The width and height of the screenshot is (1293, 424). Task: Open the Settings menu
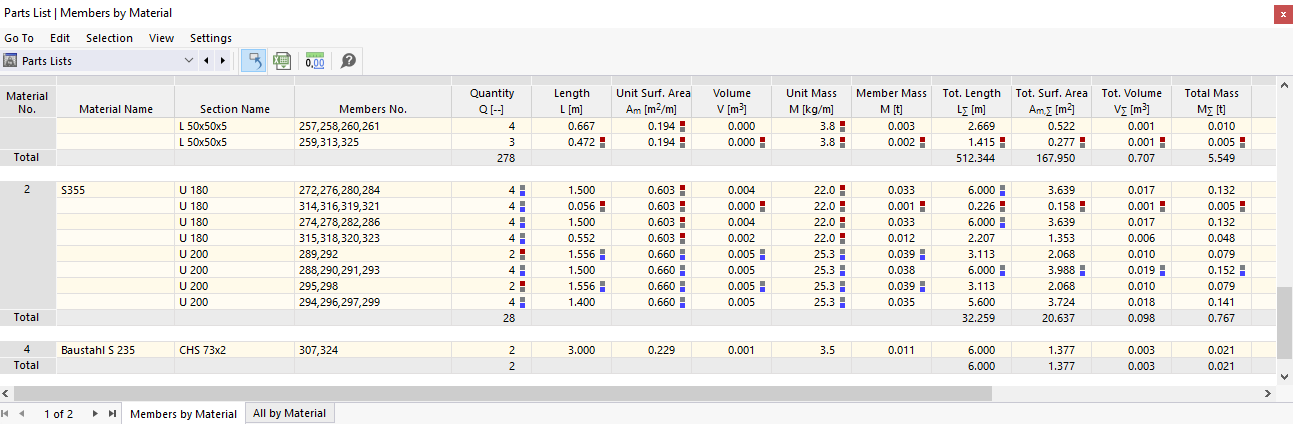point(210,38)
